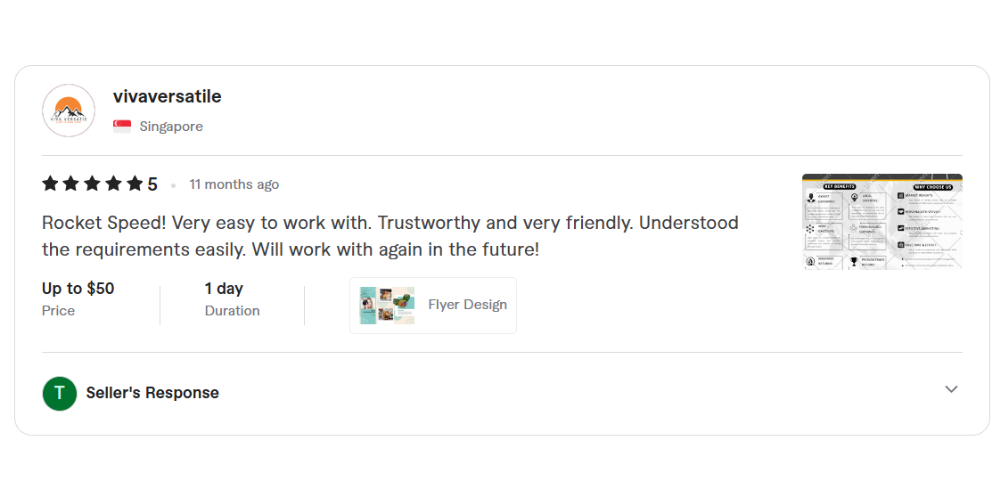Click the second star in the rating
Image resolution: width=1000 pixels, height=500 pixels.
pyautogui.click(x=71, y=184)
